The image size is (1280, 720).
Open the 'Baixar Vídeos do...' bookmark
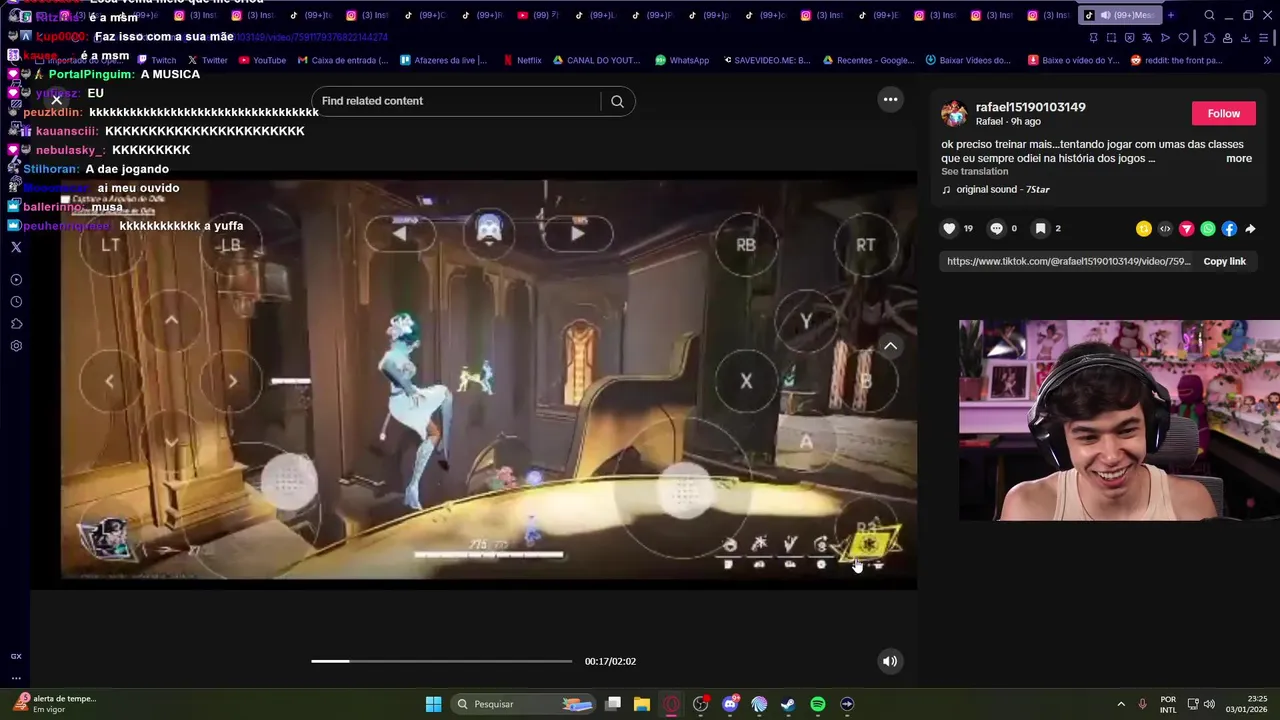pos(969,60)
